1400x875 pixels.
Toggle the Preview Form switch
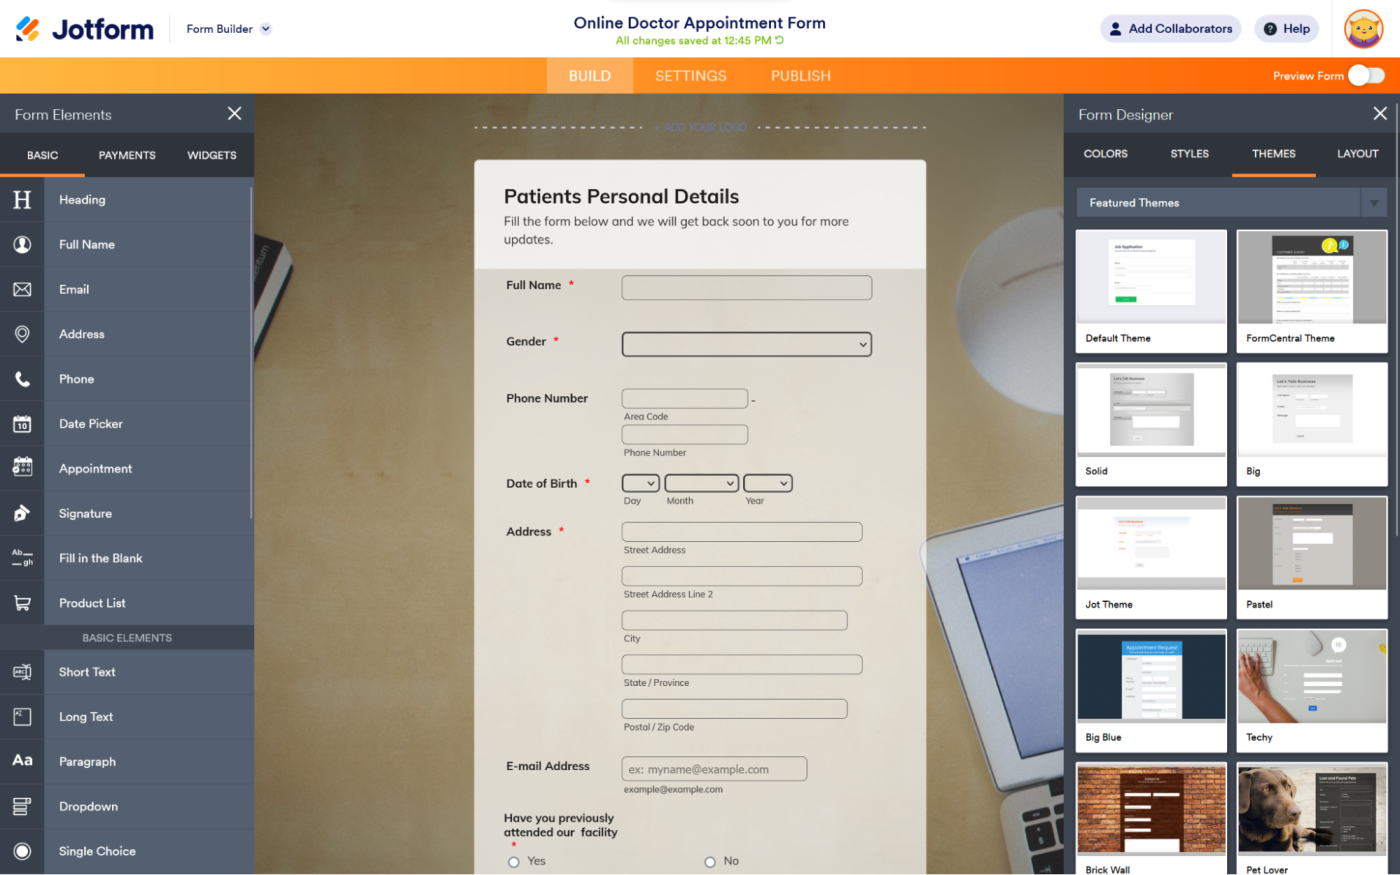1365,76
